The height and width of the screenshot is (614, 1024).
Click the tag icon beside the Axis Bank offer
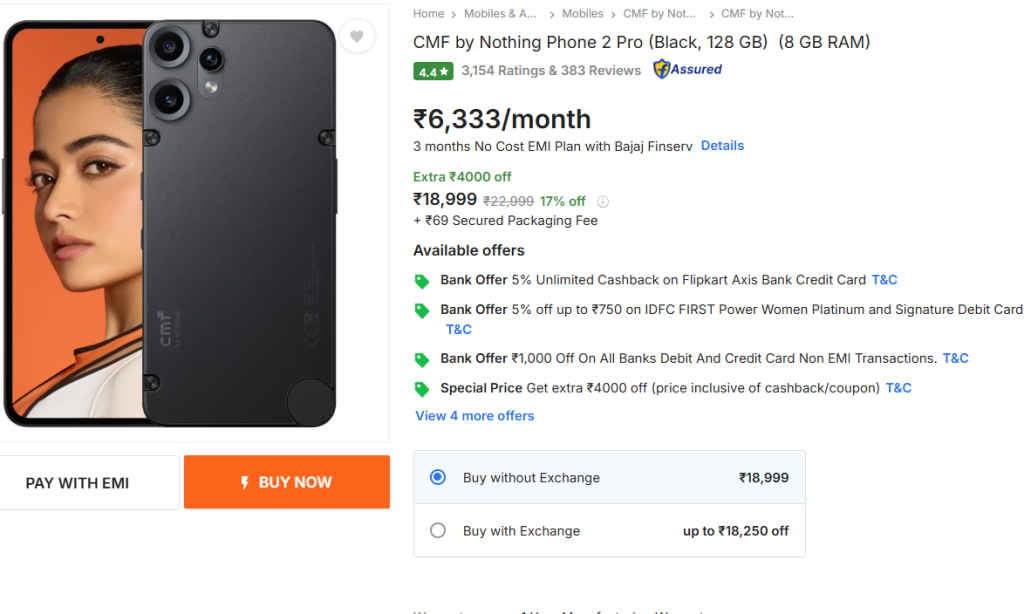point(421,281)
